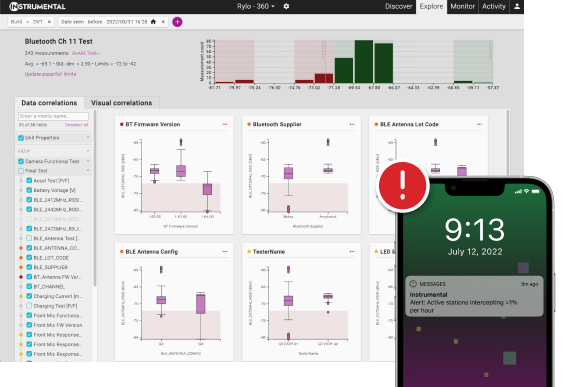Screen dimensions: 562x387
Task: Open Bluetooth Supplier chart options menu
Action: pyautogui.click(x=352, y=124)
